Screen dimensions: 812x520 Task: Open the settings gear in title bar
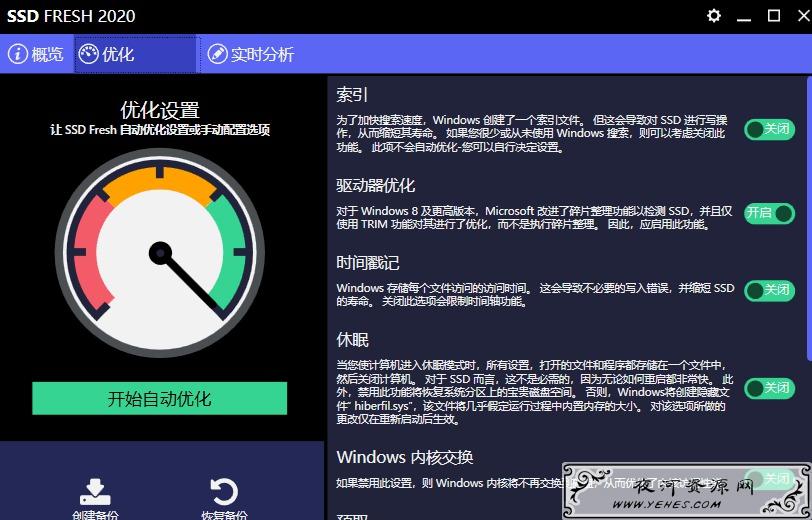tap(714, 16)
